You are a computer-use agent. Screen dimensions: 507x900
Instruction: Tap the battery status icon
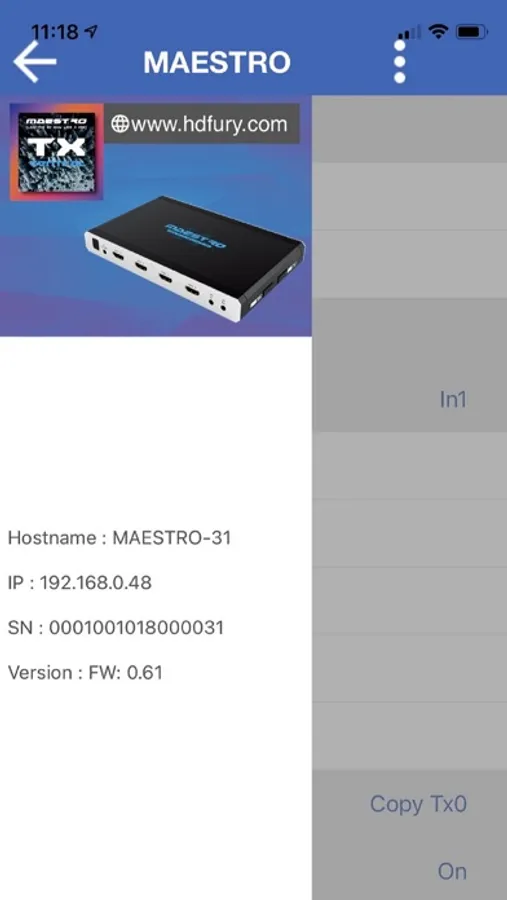(x=472, y=32)
